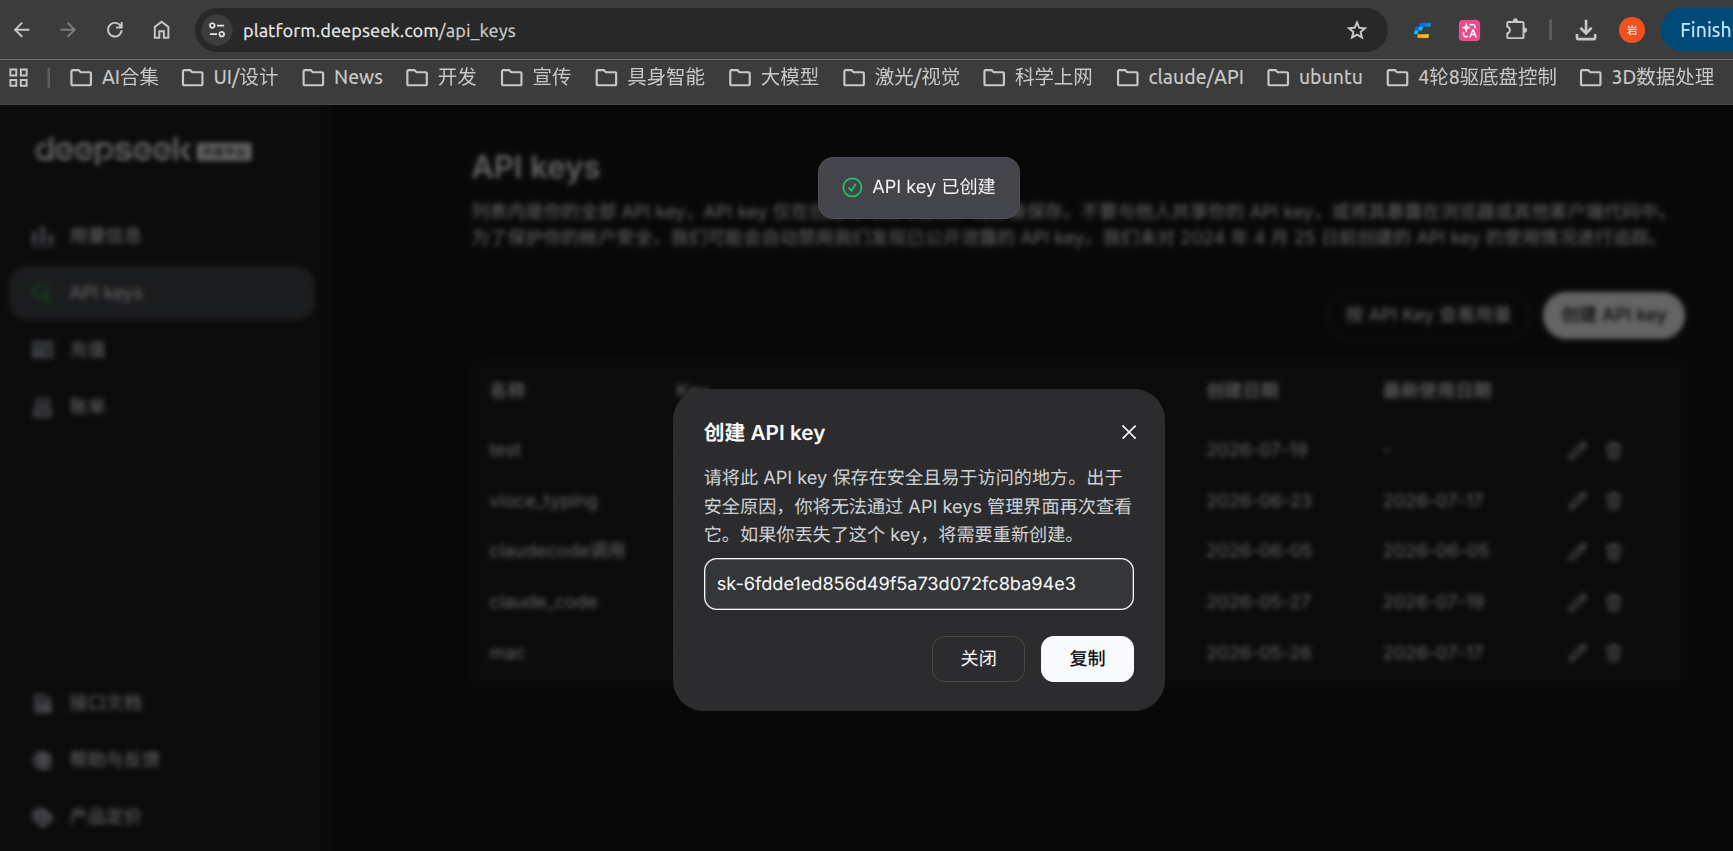Delete the key created 2026-05-27
Viewport: 1733px width, 851px height.
pos(1613,602)
